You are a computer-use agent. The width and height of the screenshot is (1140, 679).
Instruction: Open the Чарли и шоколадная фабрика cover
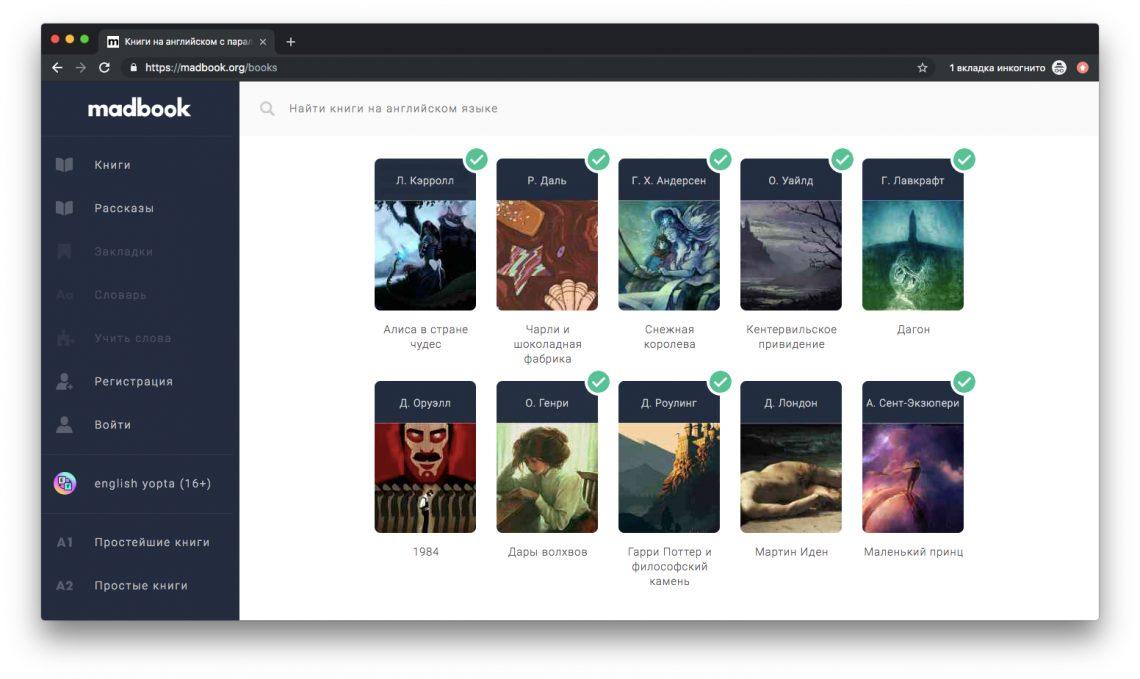(x=547, y=255)
